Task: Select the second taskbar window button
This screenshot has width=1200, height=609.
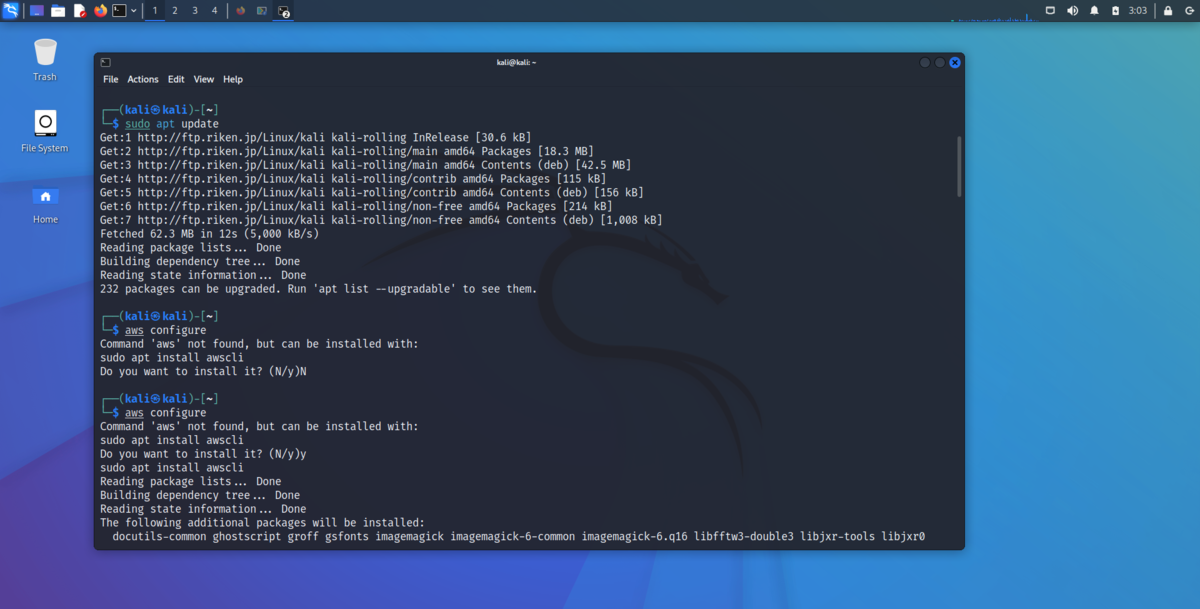Action: [262, 11]
